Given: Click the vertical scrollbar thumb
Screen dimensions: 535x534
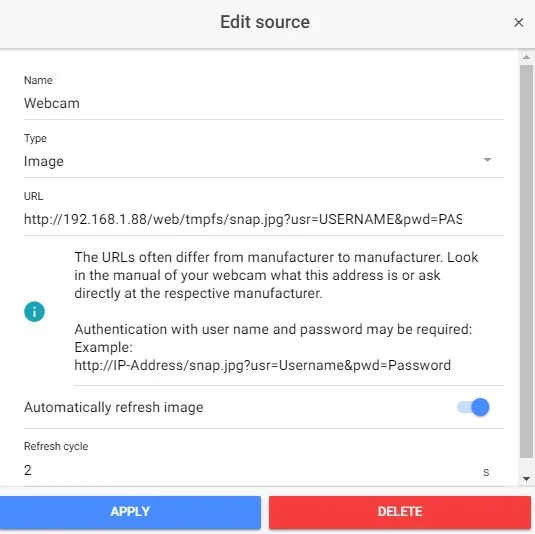Looking at the screenshot, I should click(x=526, y=261).
